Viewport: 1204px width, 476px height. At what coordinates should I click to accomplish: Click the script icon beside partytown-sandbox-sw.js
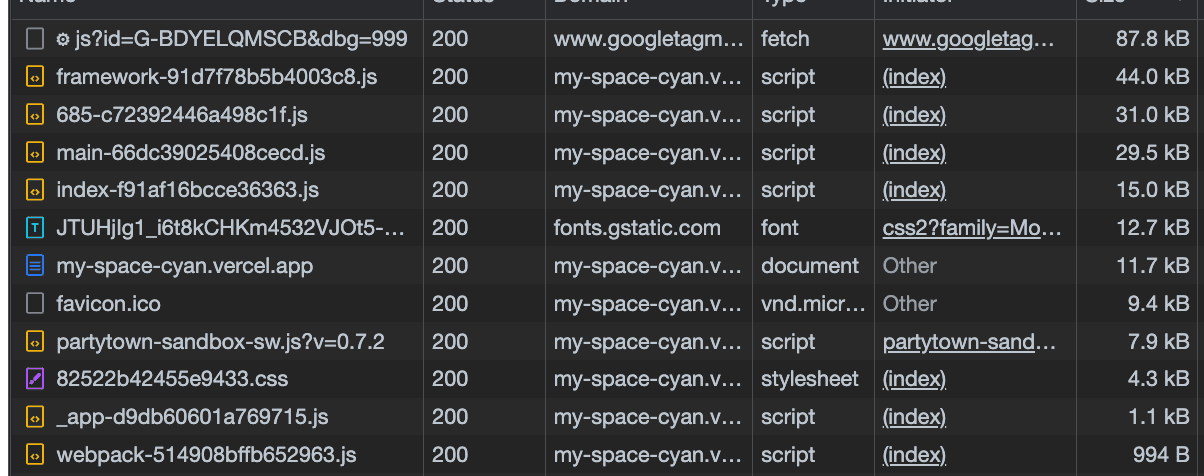(x=35, y=342)
